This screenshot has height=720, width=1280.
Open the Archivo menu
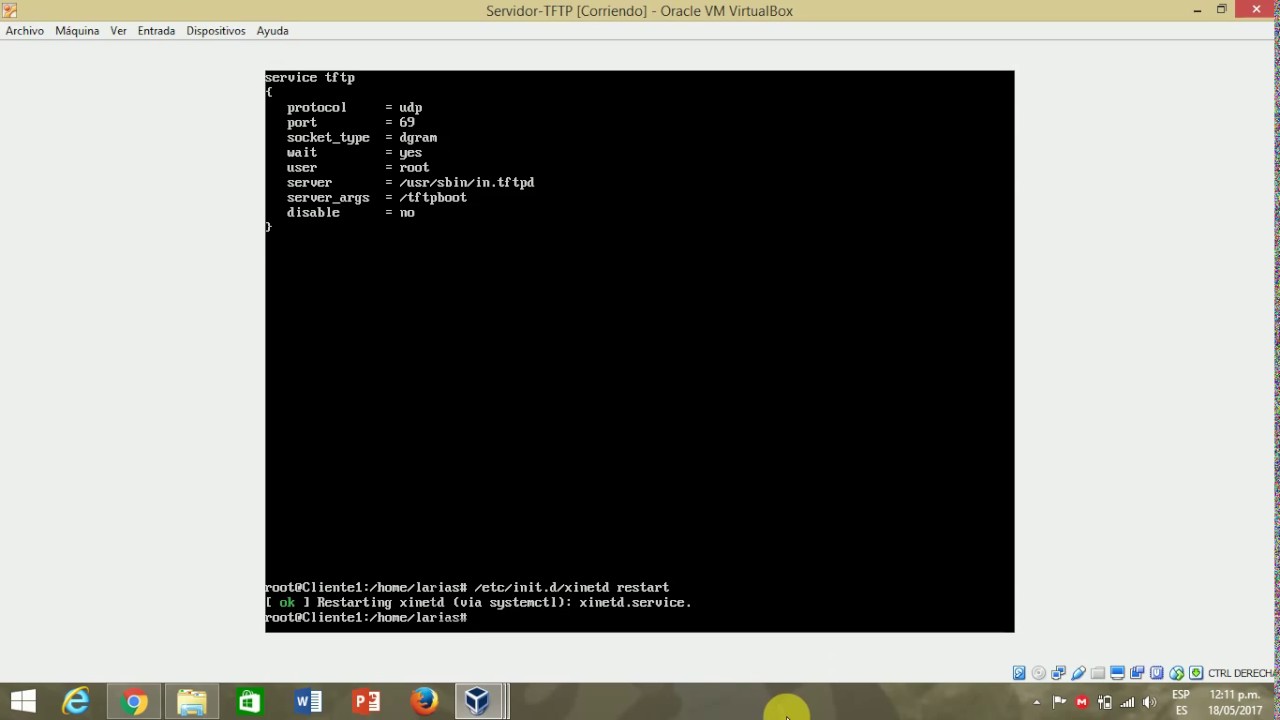pos(25,31)
